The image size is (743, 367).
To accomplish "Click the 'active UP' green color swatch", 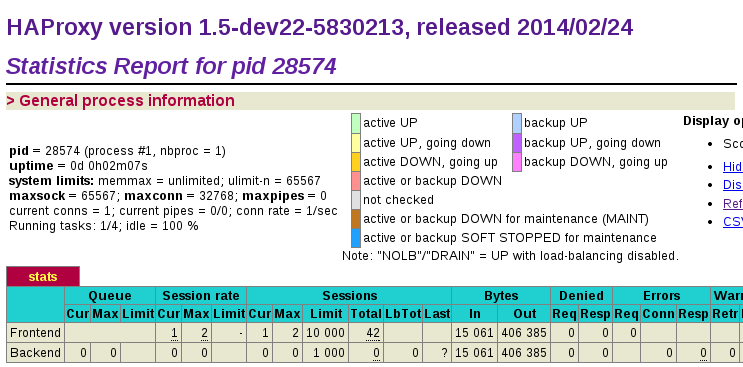I will (356, 123).
